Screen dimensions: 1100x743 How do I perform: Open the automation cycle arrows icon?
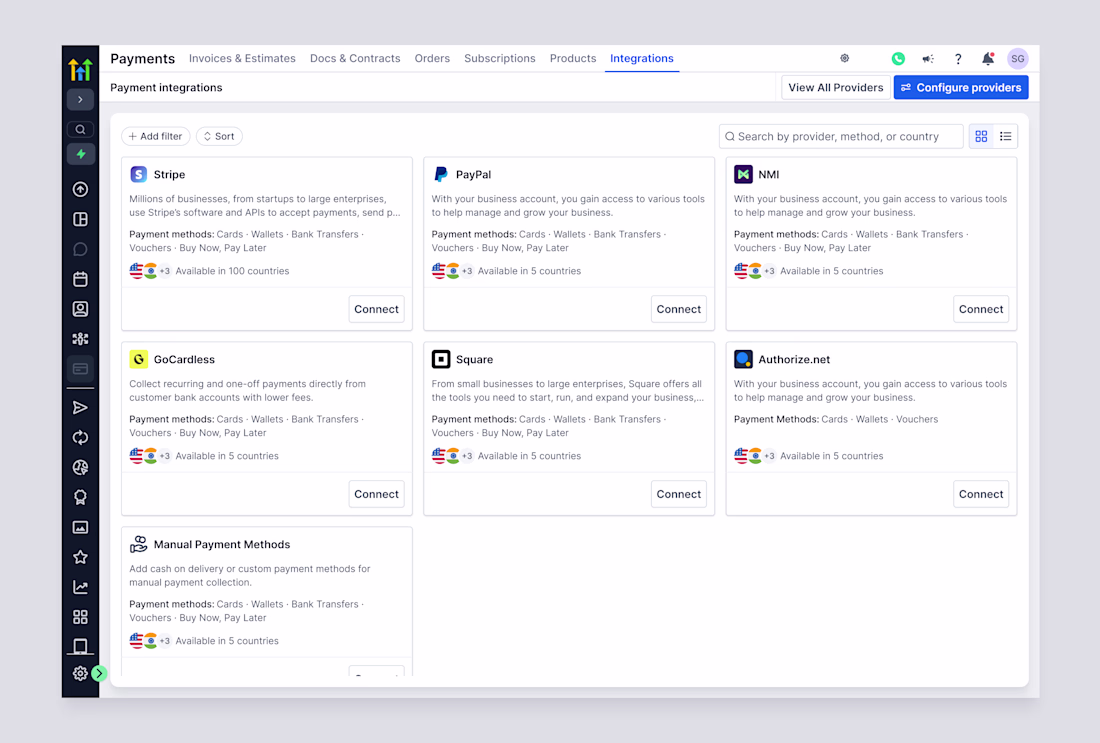[x=80, y=437]
